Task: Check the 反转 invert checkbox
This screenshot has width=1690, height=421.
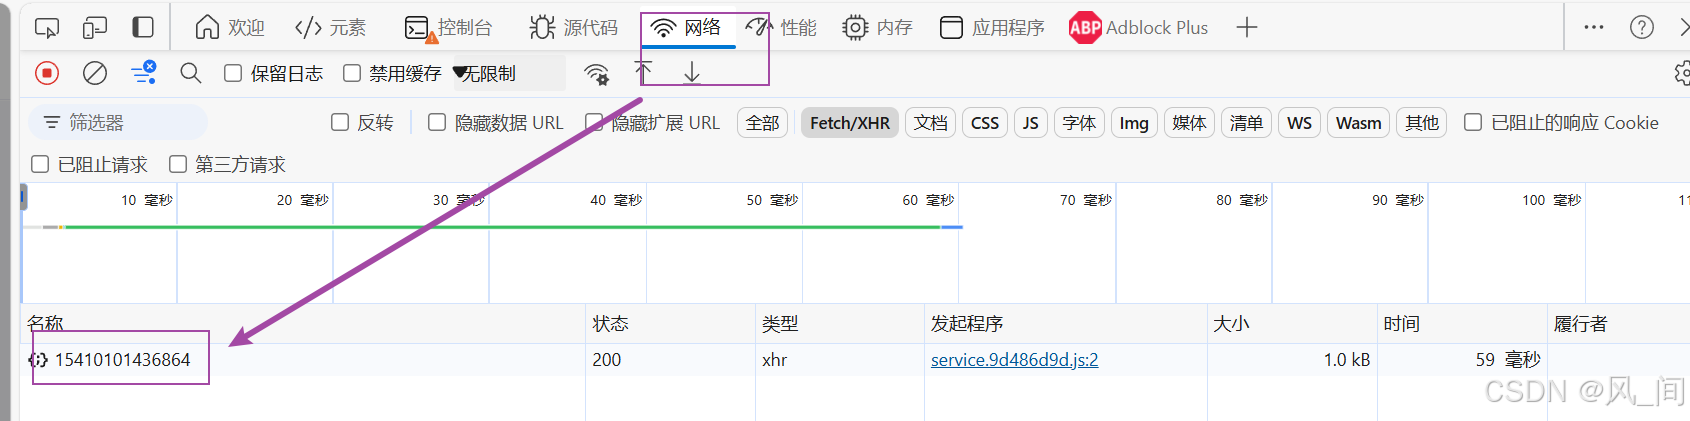Action: pos(340,122)
